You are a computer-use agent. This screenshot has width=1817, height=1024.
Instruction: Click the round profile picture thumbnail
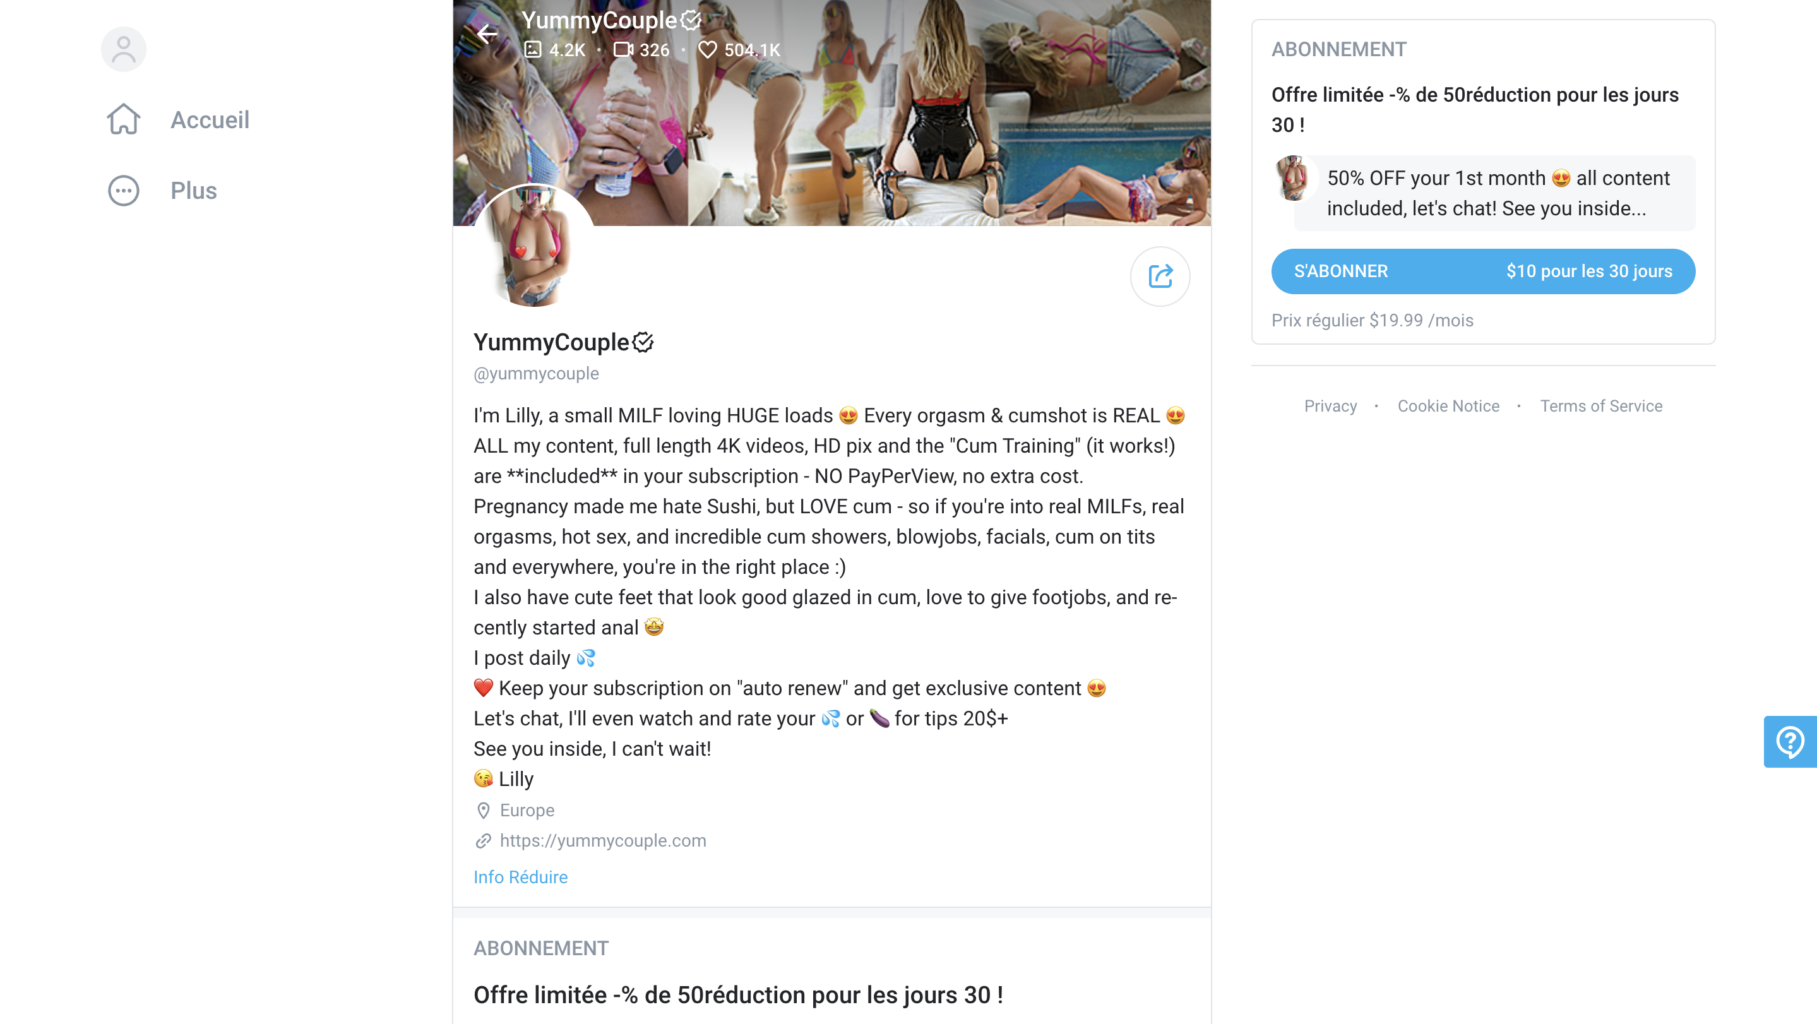click(x=533, y=246)
